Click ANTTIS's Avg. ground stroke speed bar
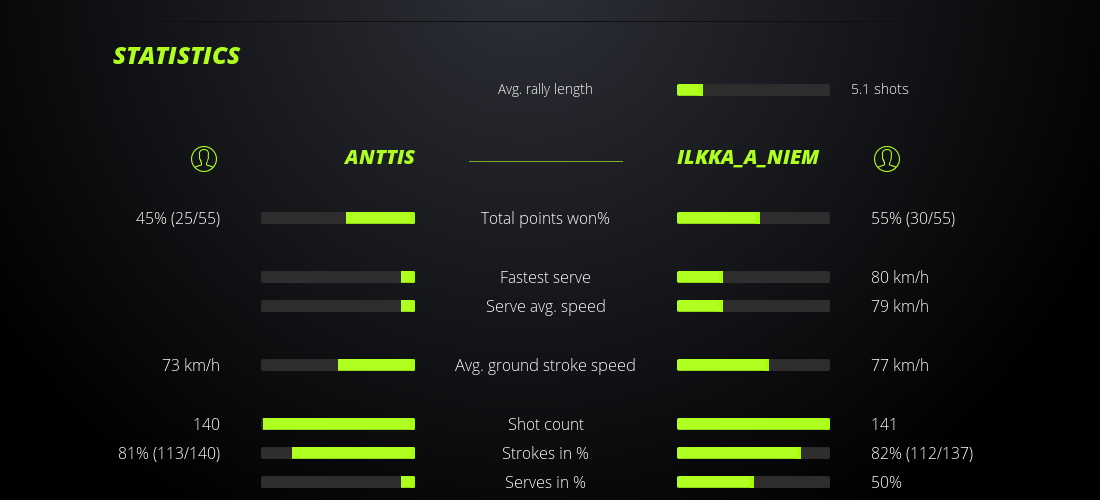The height and width of the screenshot is (500, 1100). pos(338,365)
